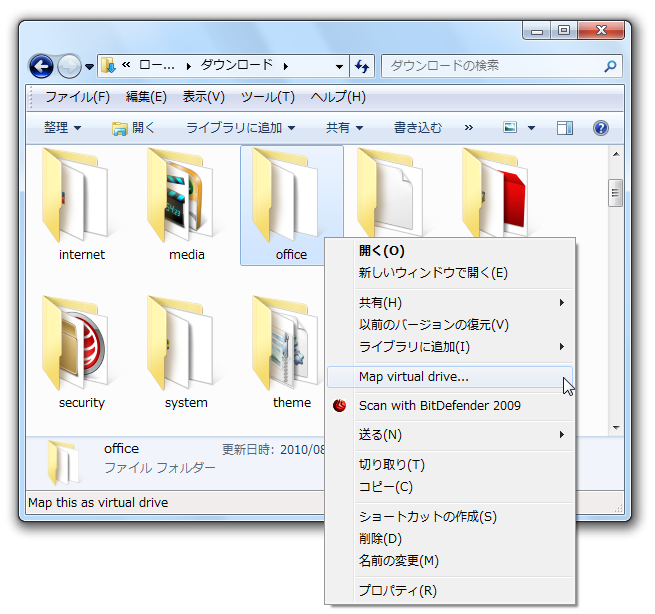
Task: Click the magnifier search icon
Action: (x=610, y=66)
